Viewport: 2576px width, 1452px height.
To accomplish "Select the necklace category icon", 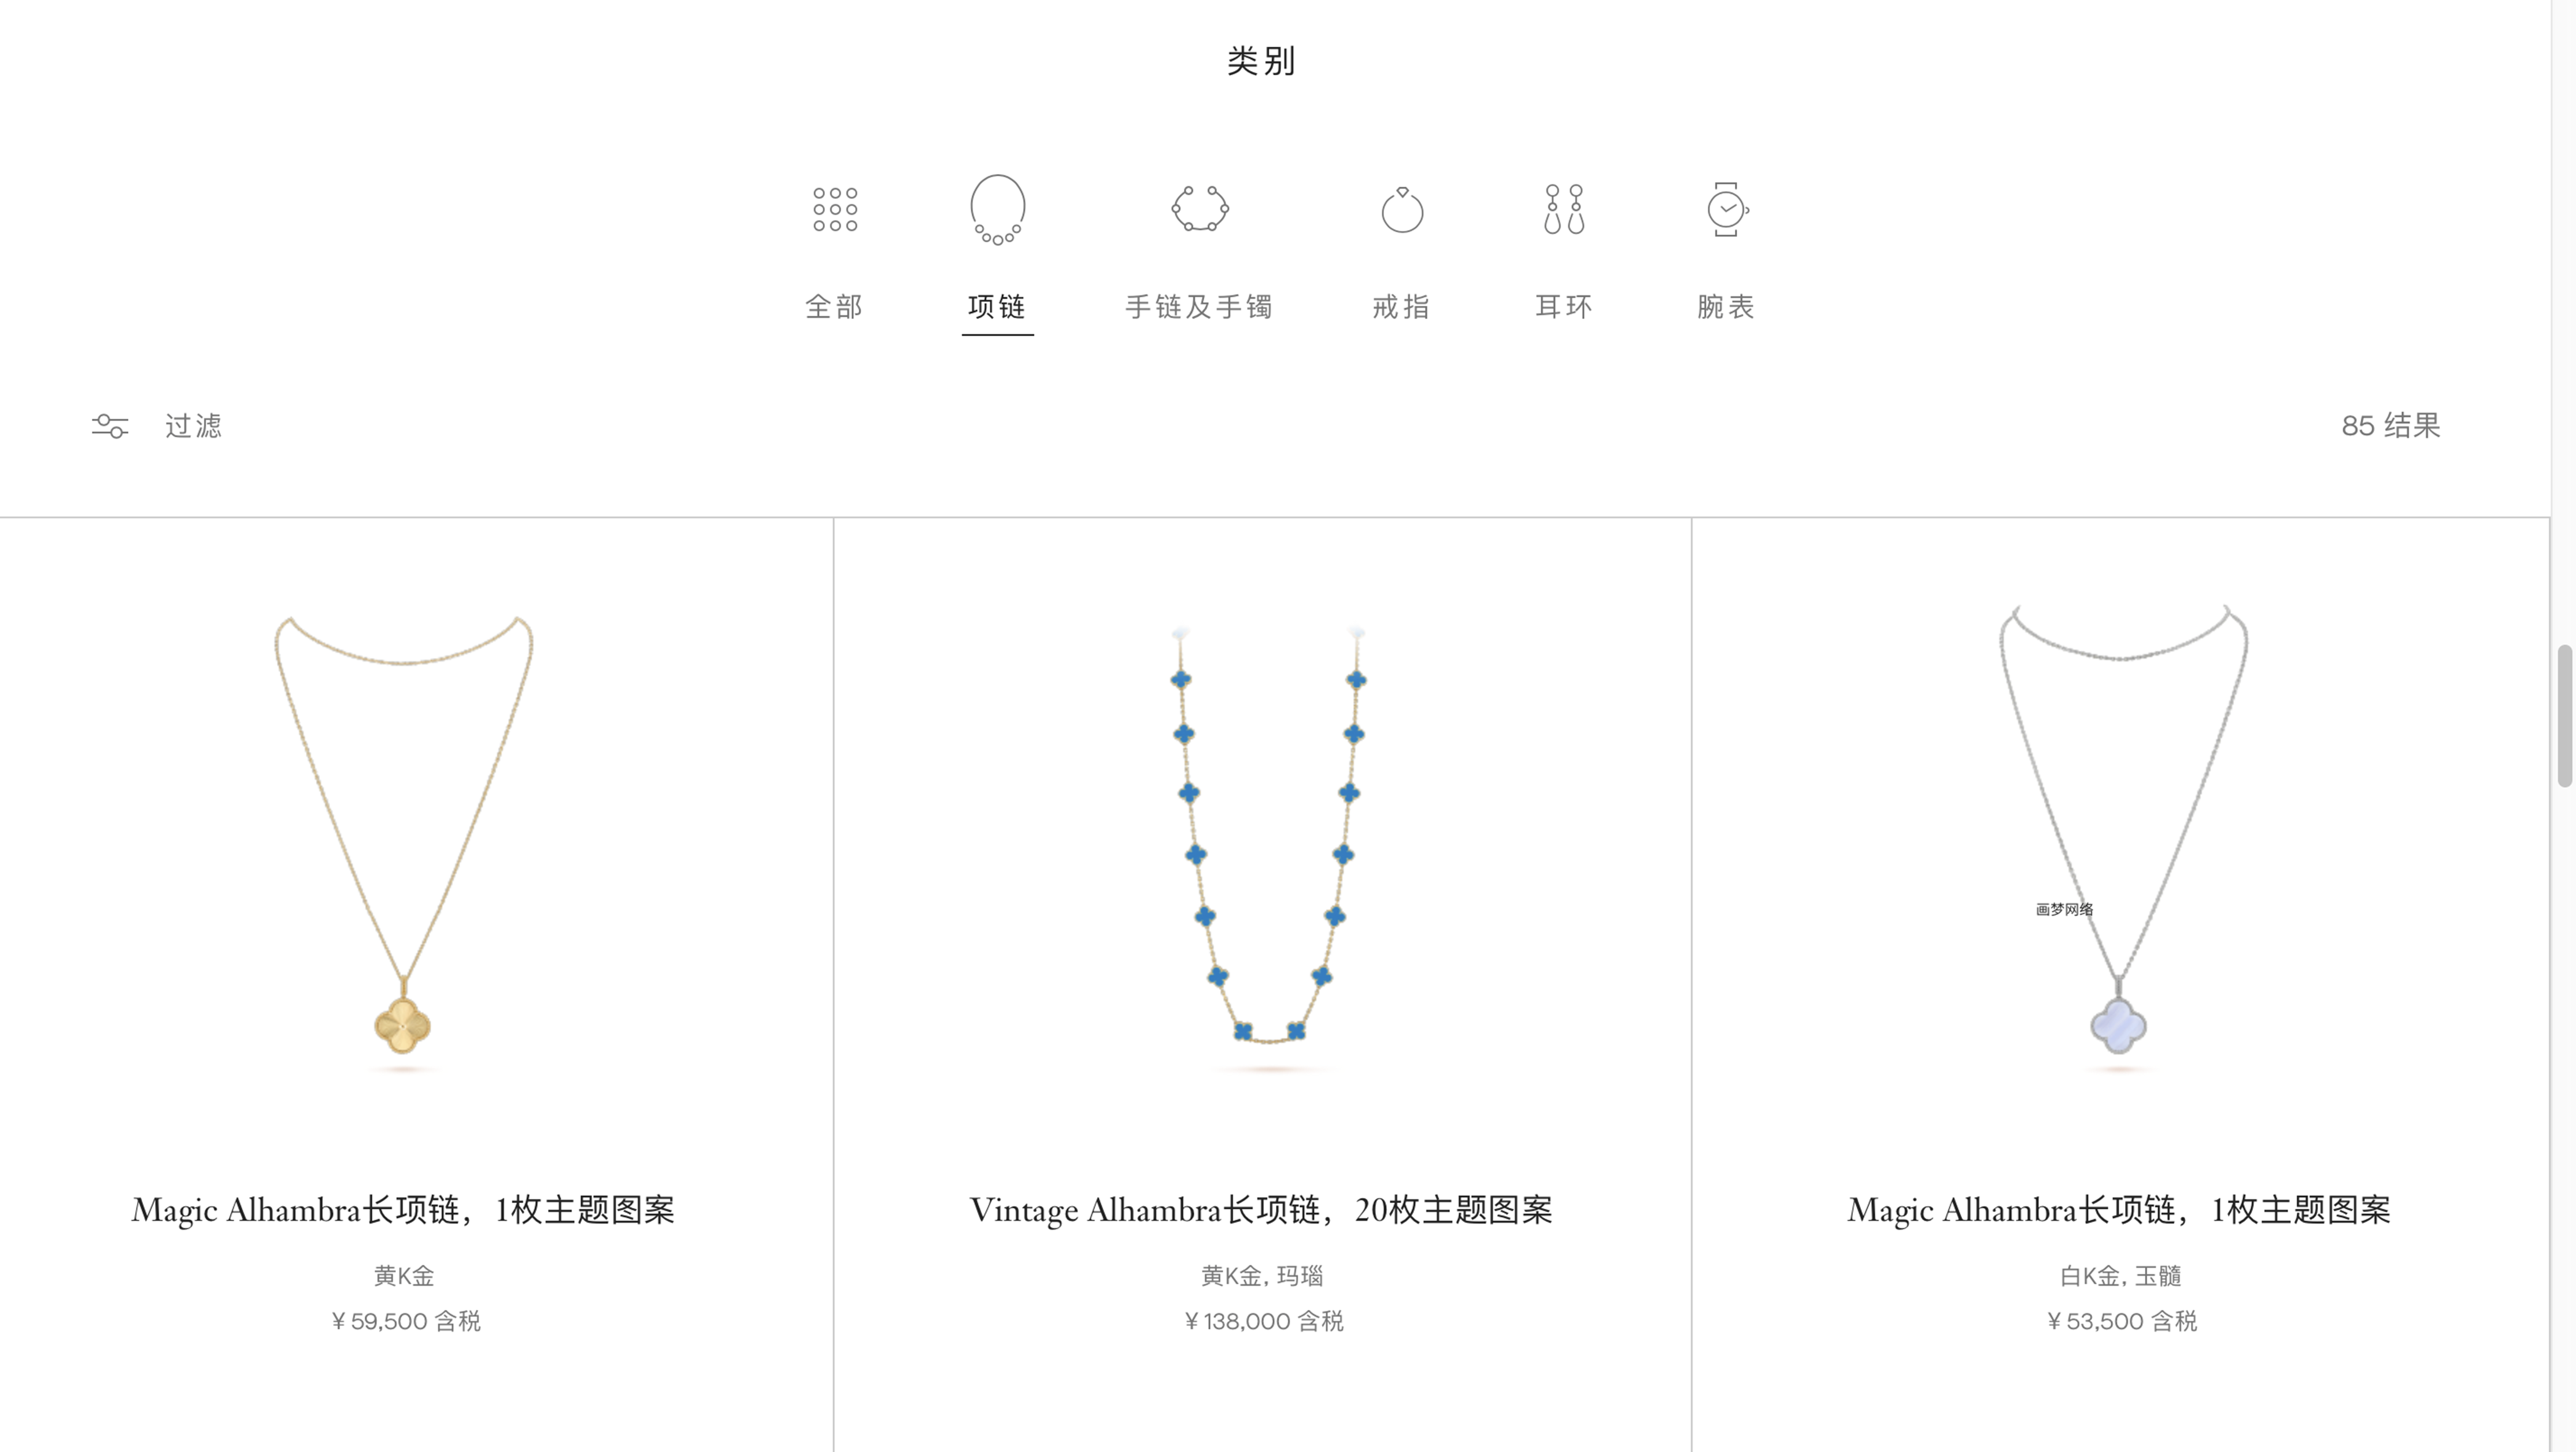I will pyautogui.click(x=997, y=209).
